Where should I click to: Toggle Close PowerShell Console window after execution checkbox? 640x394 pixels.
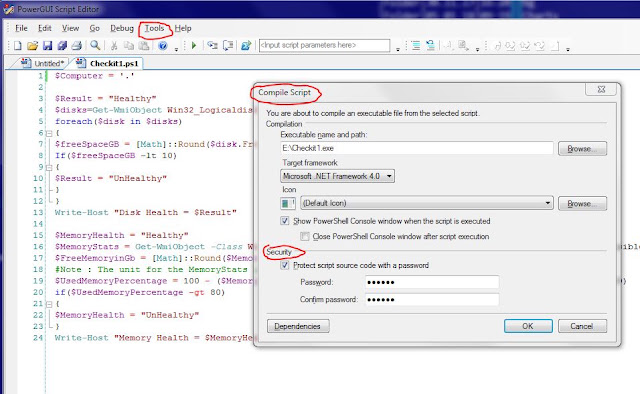coord(304,236)
